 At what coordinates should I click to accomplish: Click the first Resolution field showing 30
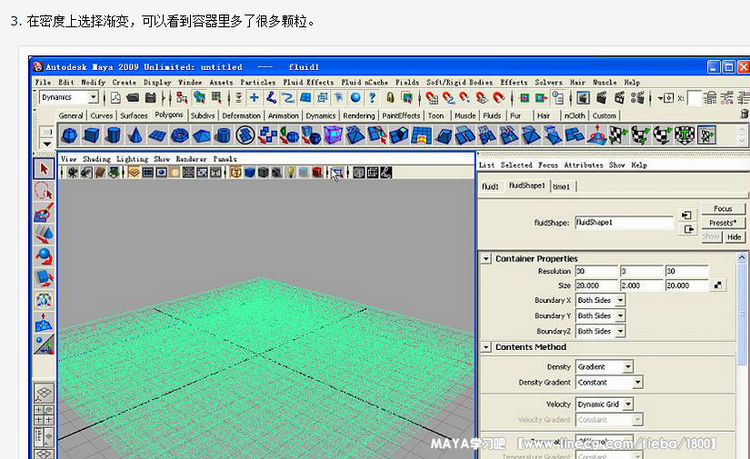point(596,271)
